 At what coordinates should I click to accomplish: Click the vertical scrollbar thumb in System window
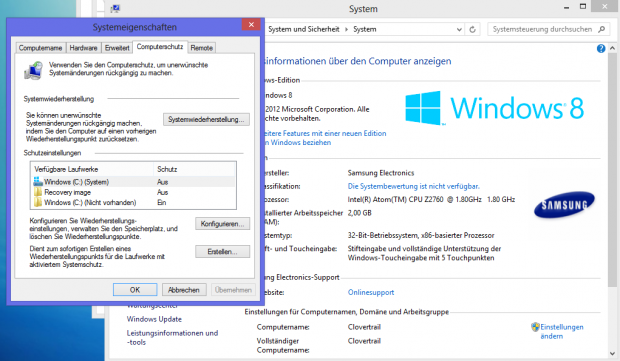pyautogui.click(x=612, y=170)
